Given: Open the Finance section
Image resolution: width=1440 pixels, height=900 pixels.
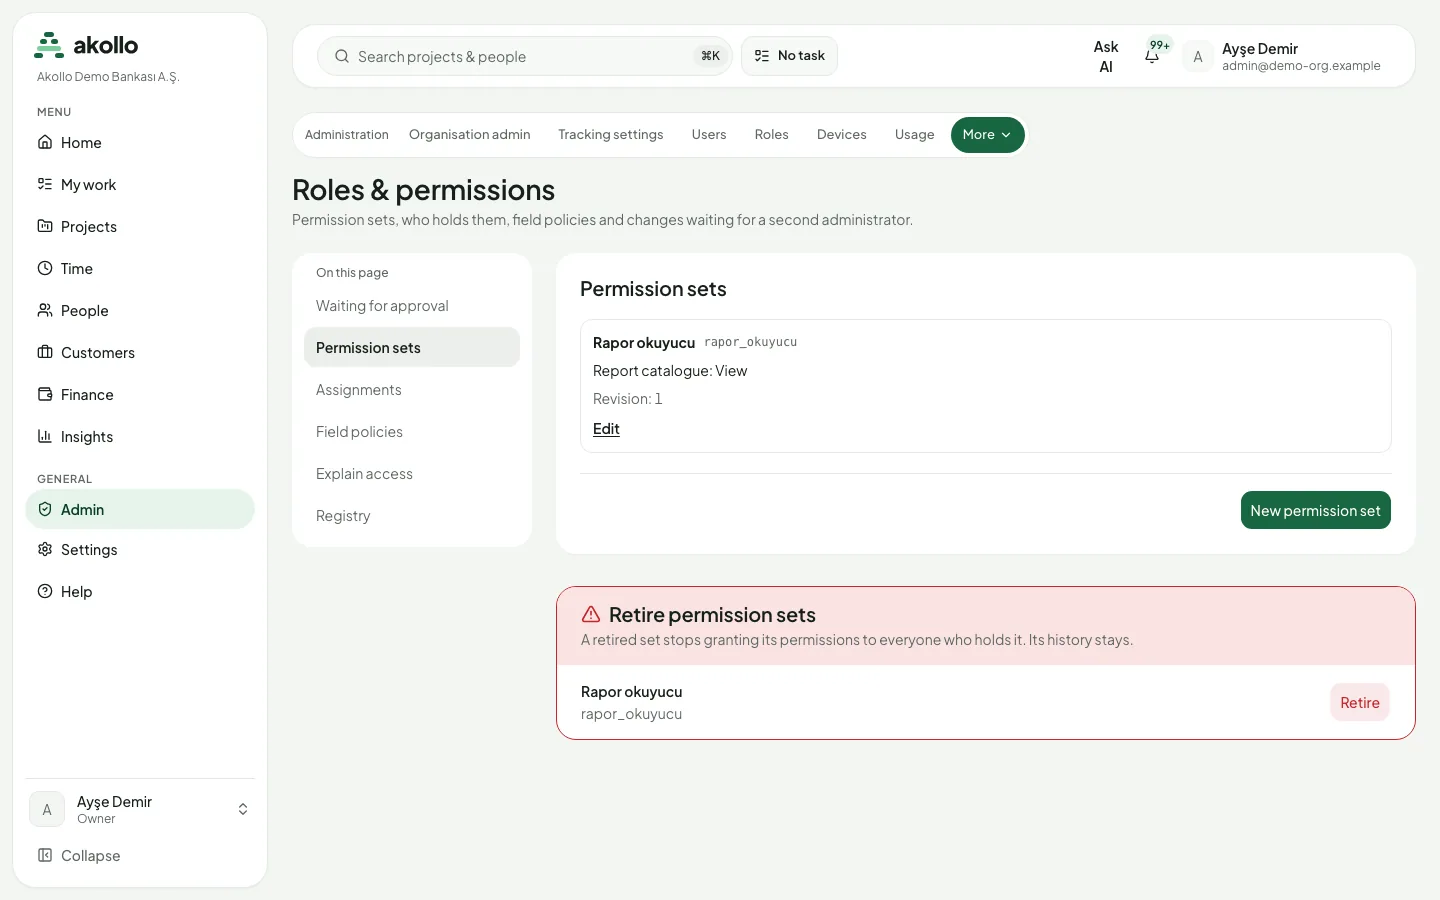Looking at the screenshot, I should coord(140,395).
